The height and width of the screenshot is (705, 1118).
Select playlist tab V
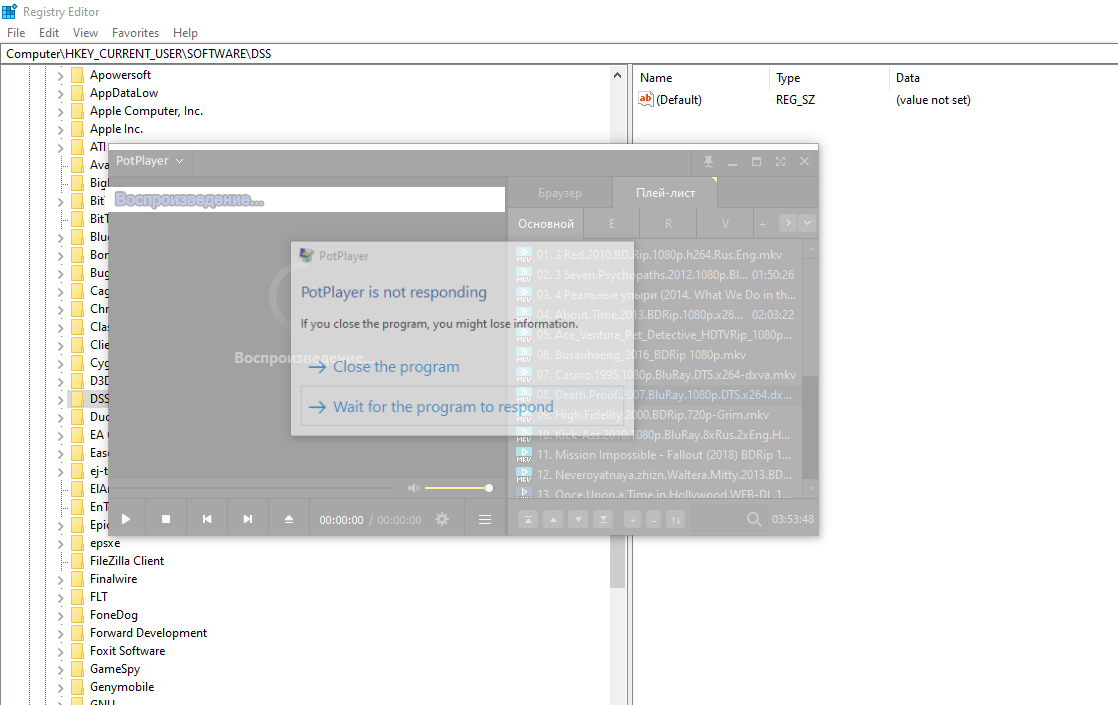725,224
